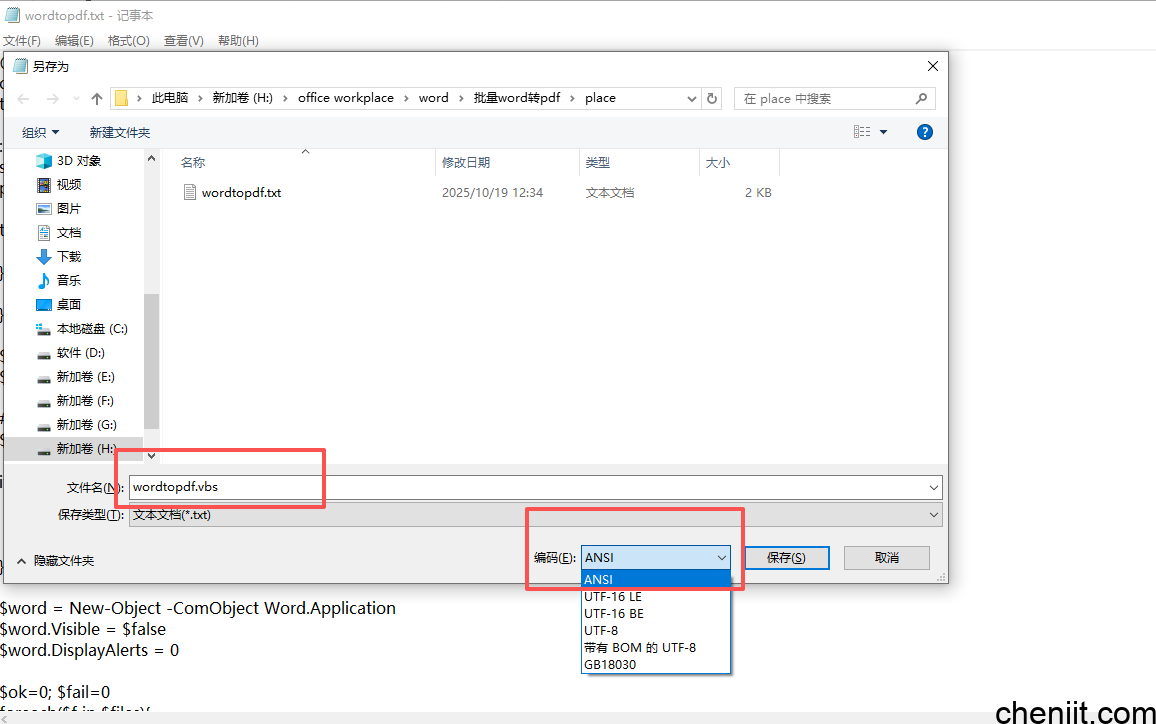Image resolution: width=1156 pixels, height=724 pixels.
Task: Click the 文件名 input field
Action: point(530,487)
